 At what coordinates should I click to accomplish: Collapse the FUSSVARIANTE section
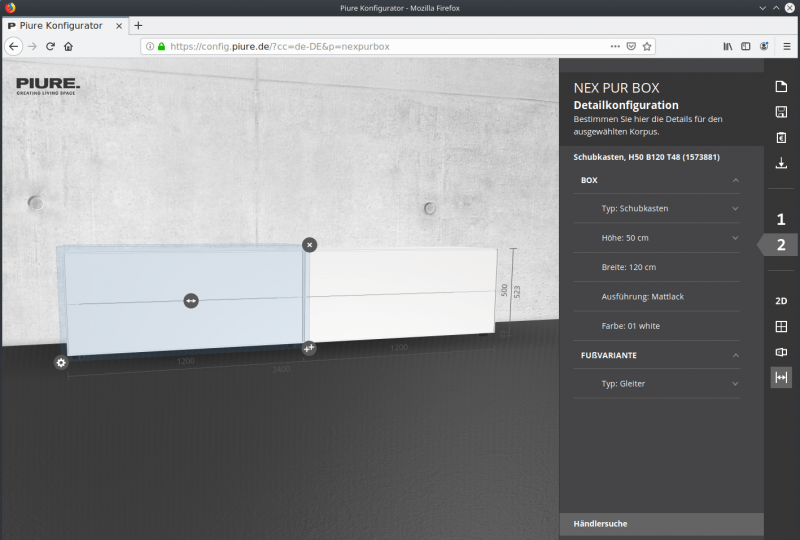coord(656,355)
